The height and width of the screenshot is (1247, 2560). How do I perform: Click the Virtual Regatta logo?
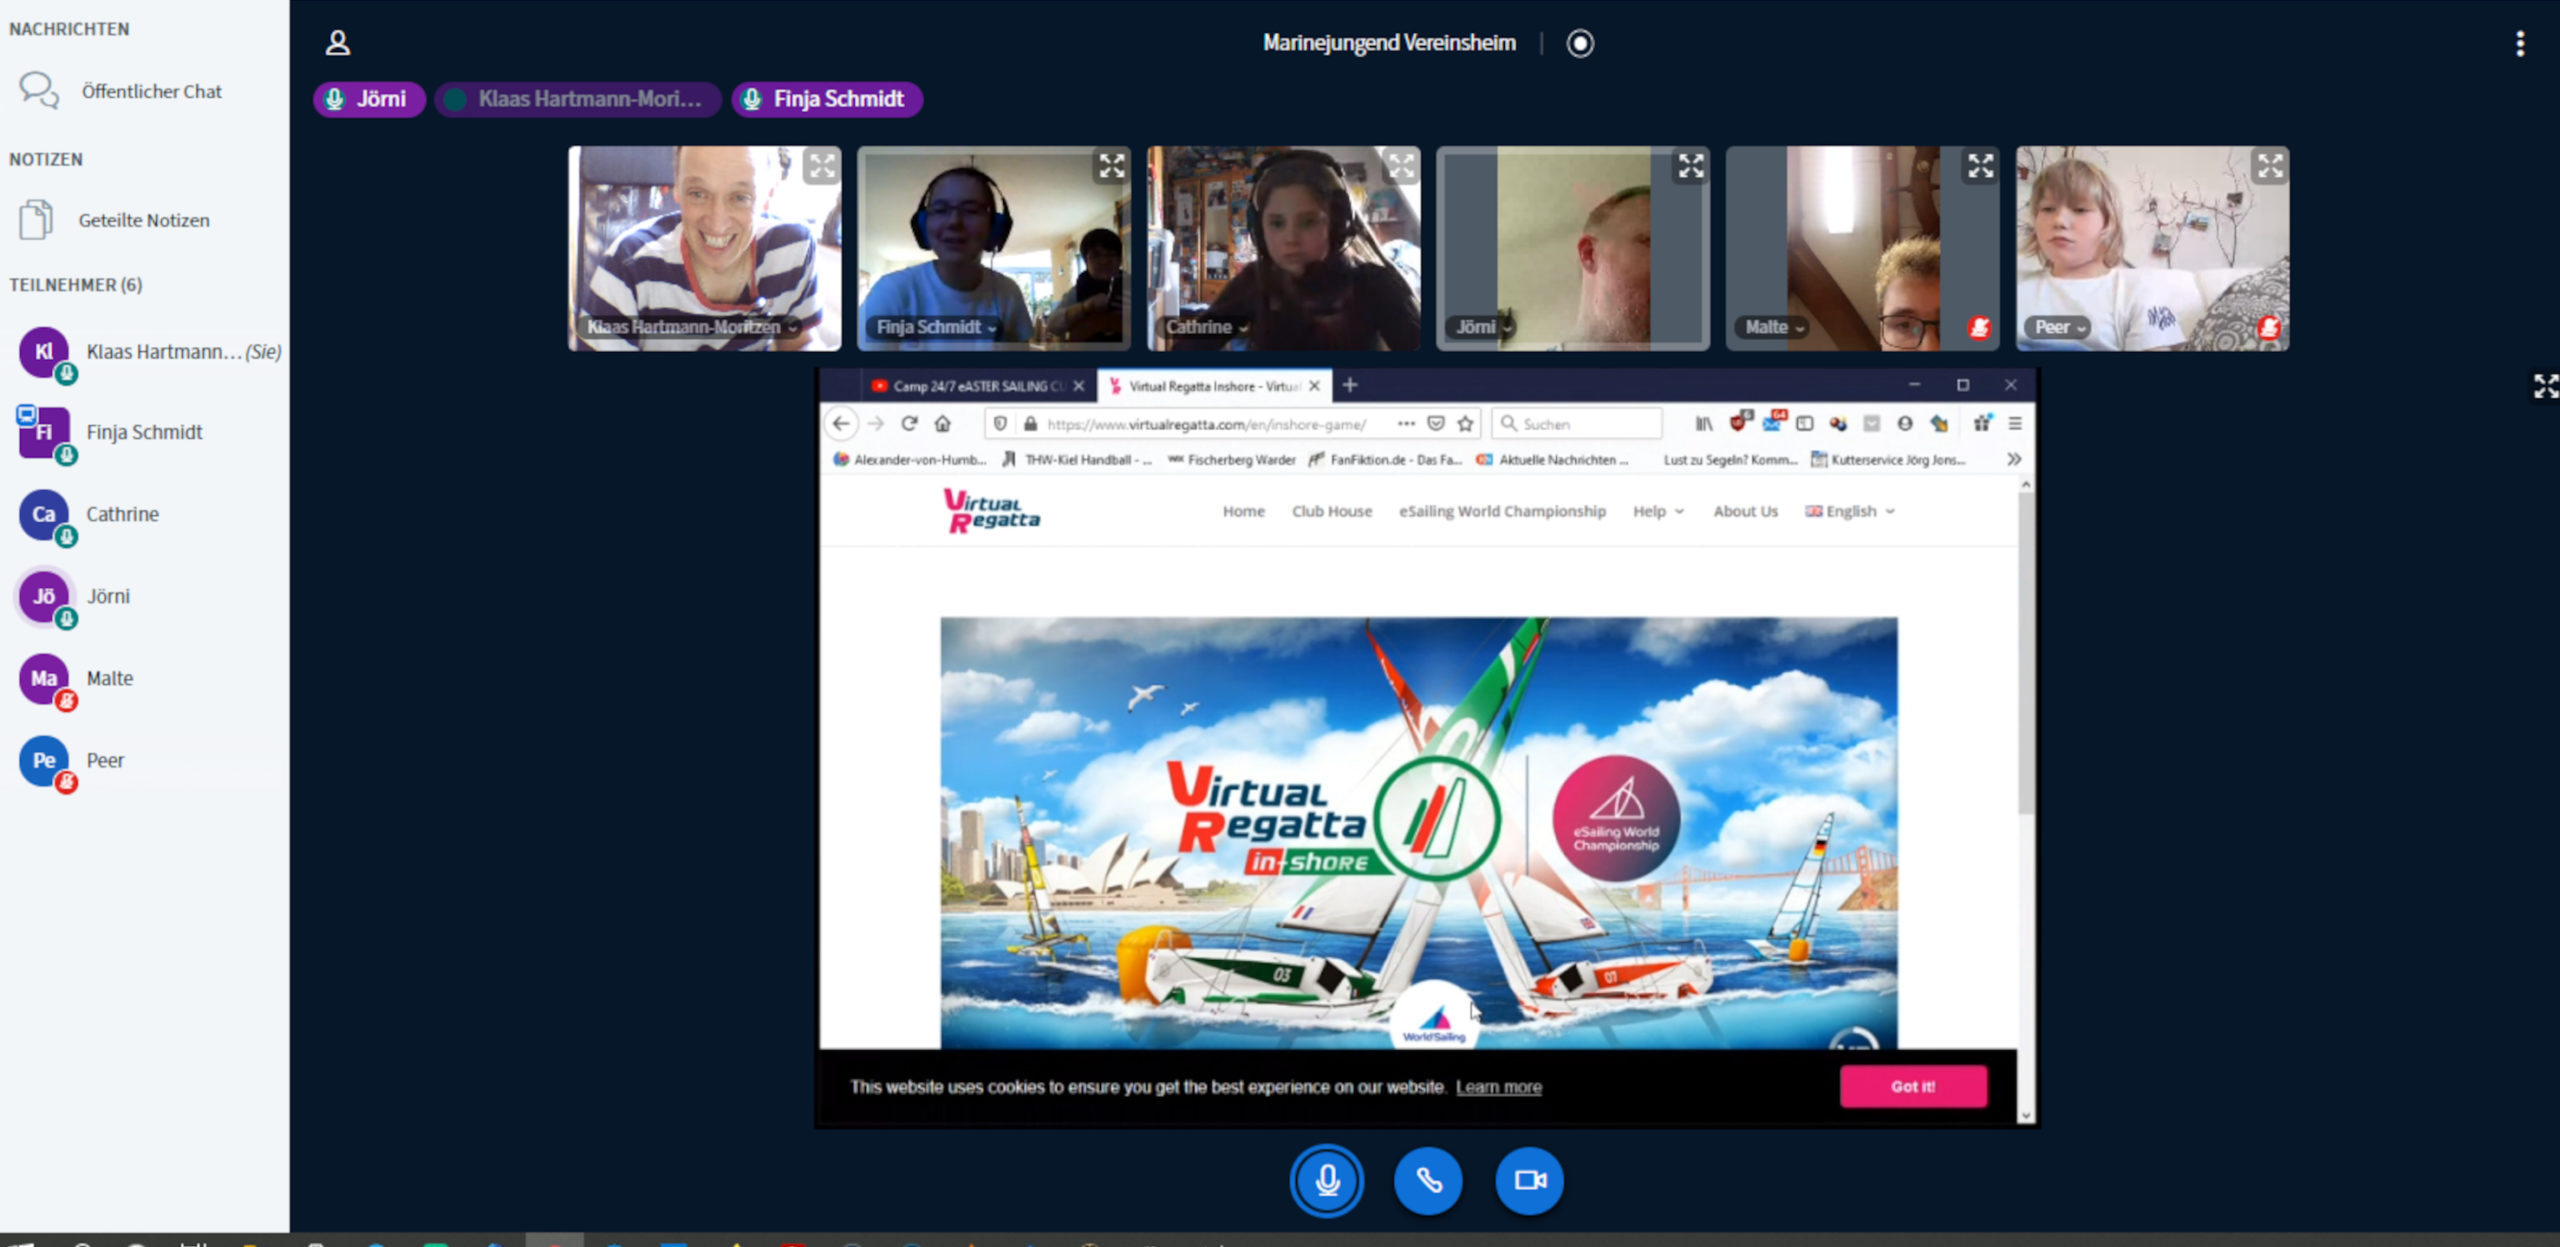991,511
